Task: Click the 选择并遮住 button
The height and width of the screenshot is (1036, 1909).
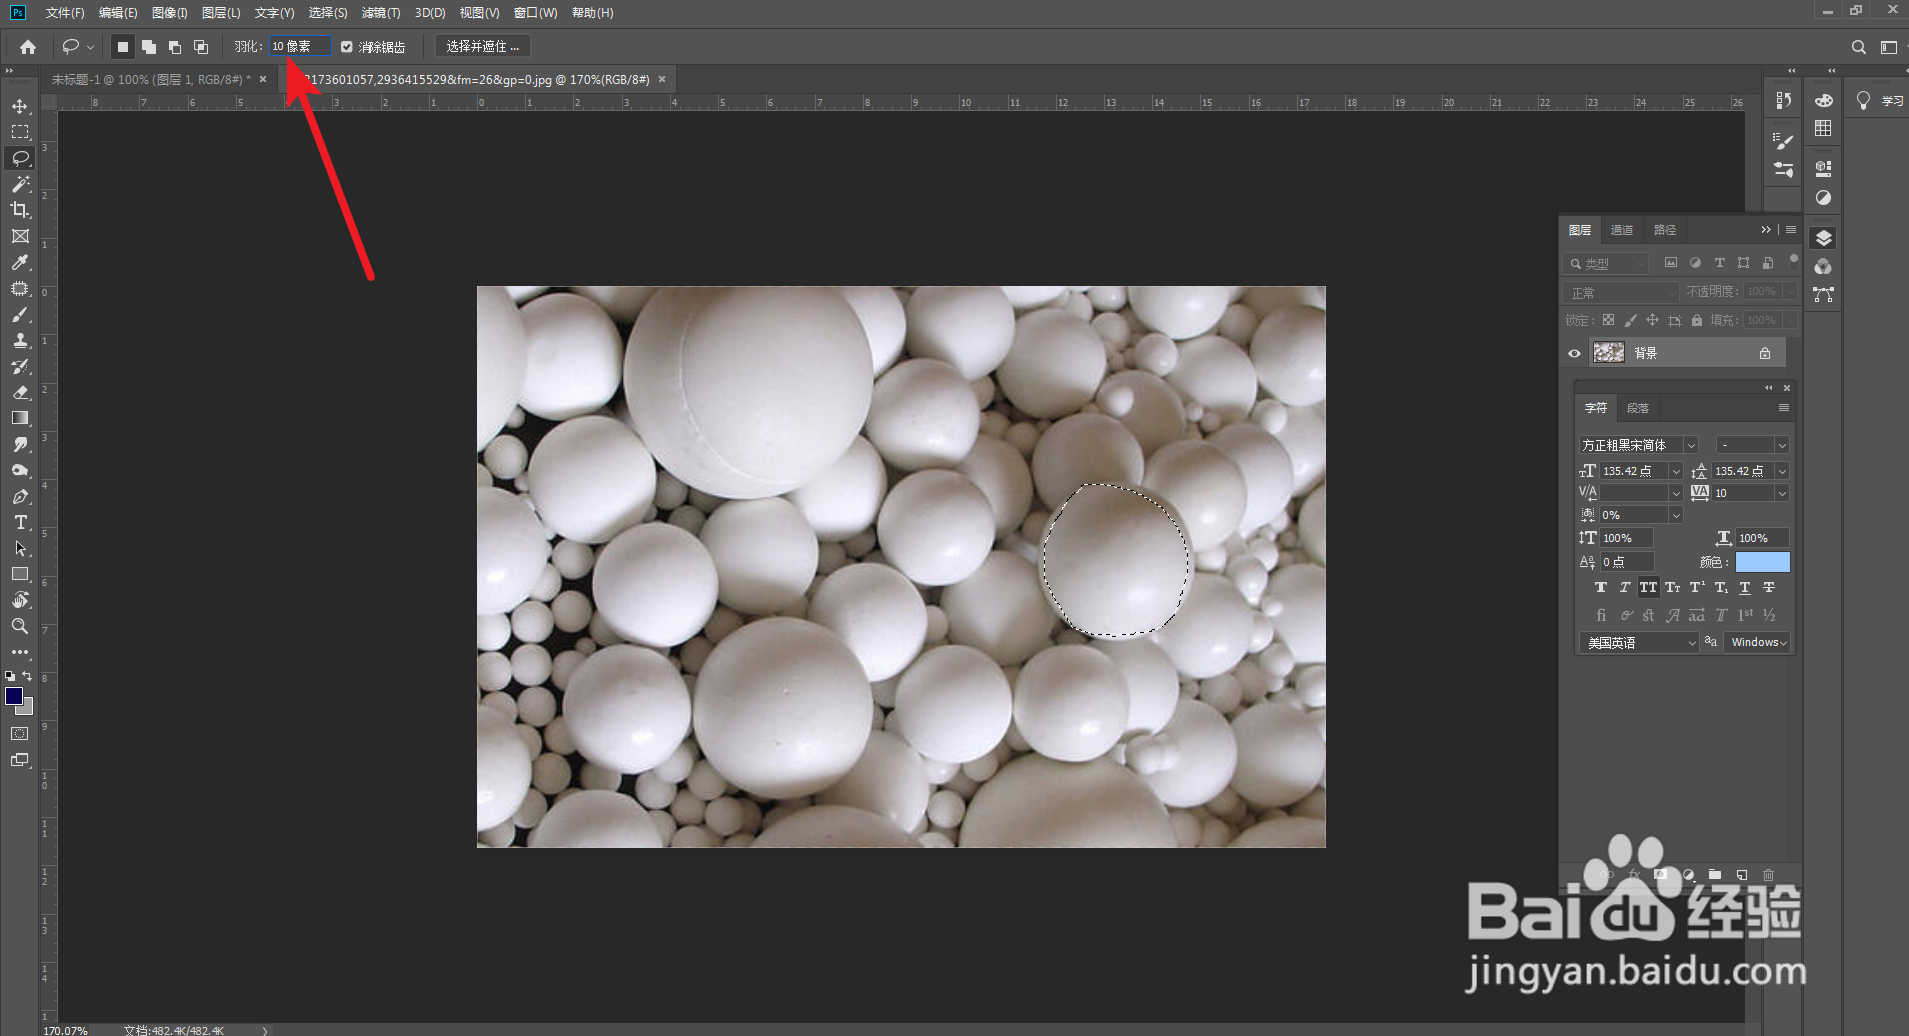Action: pos(483,47)
